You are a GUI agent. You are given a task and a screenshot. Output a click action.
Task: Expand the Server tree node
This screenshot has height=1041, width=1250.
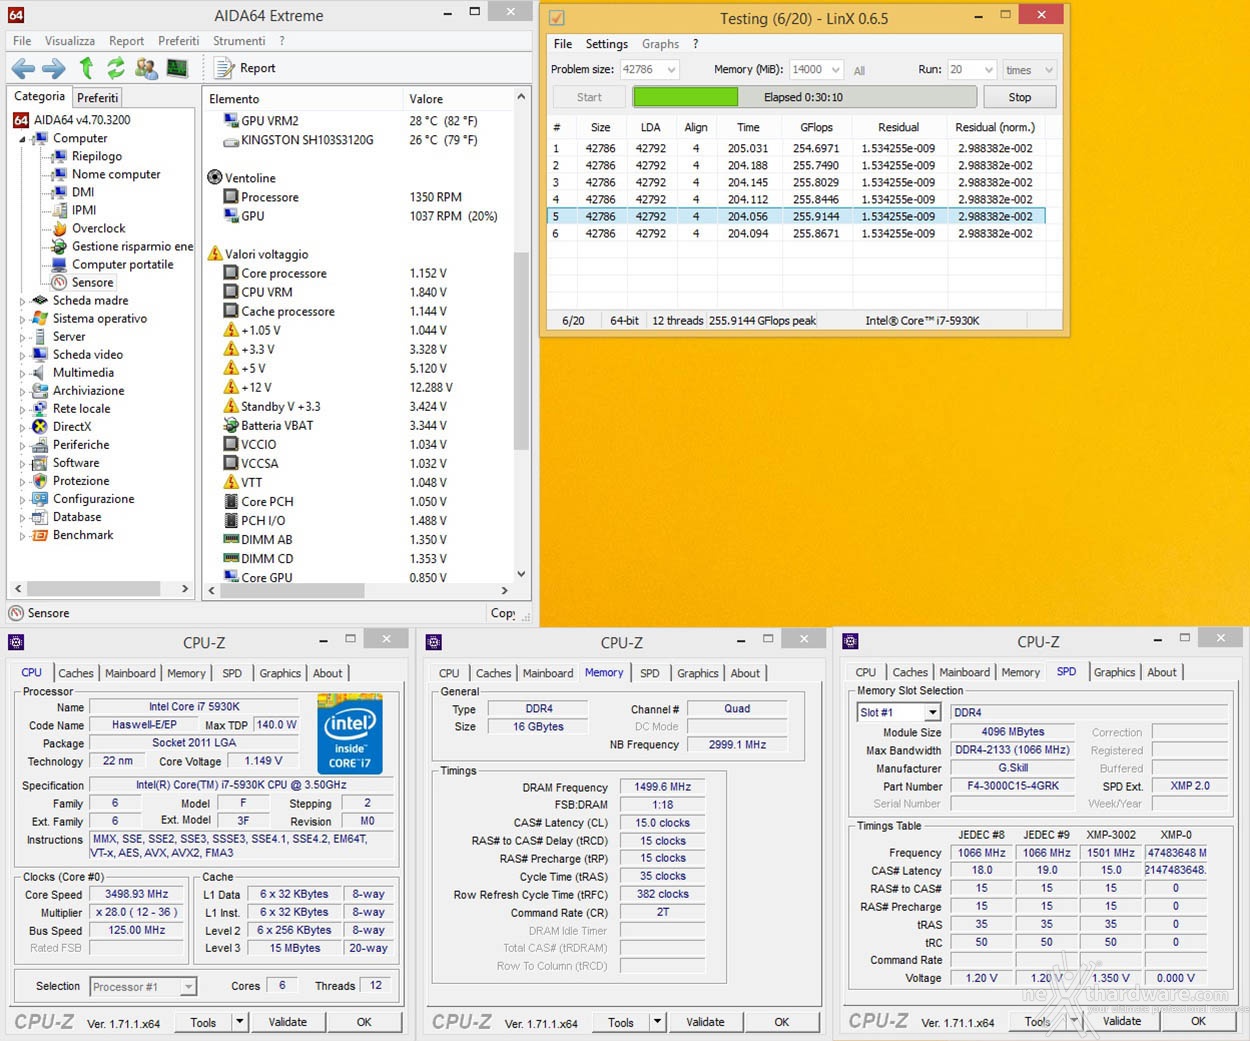(x=23, y=337)
